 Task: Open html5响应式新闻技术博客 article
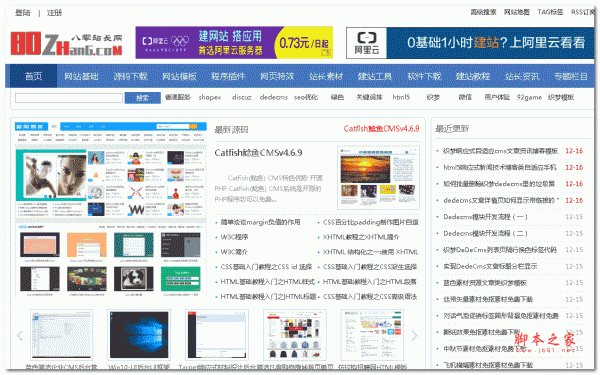(500, 167)
